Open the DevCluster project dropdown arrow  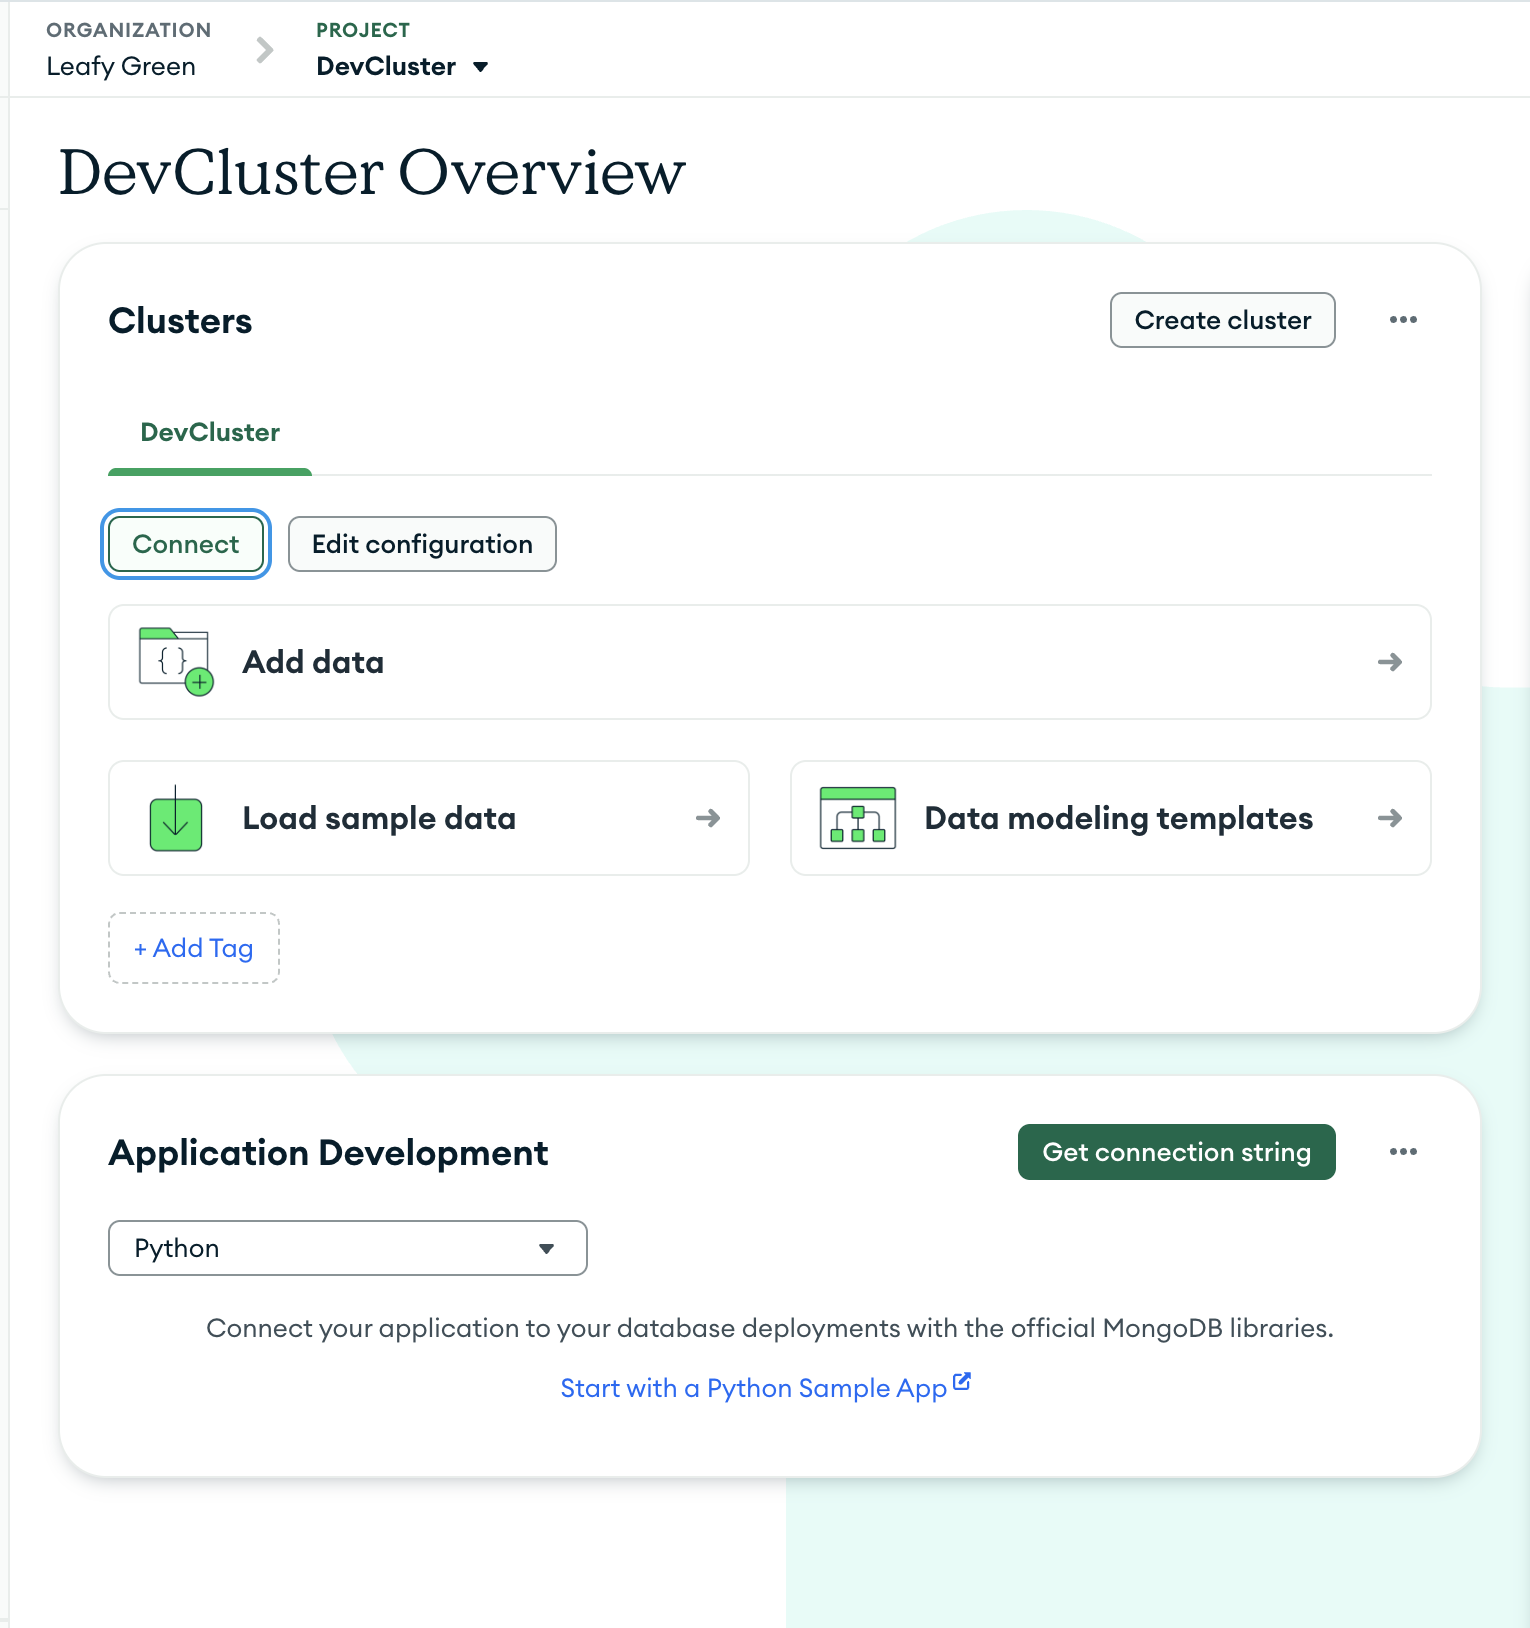coord(481,67)
